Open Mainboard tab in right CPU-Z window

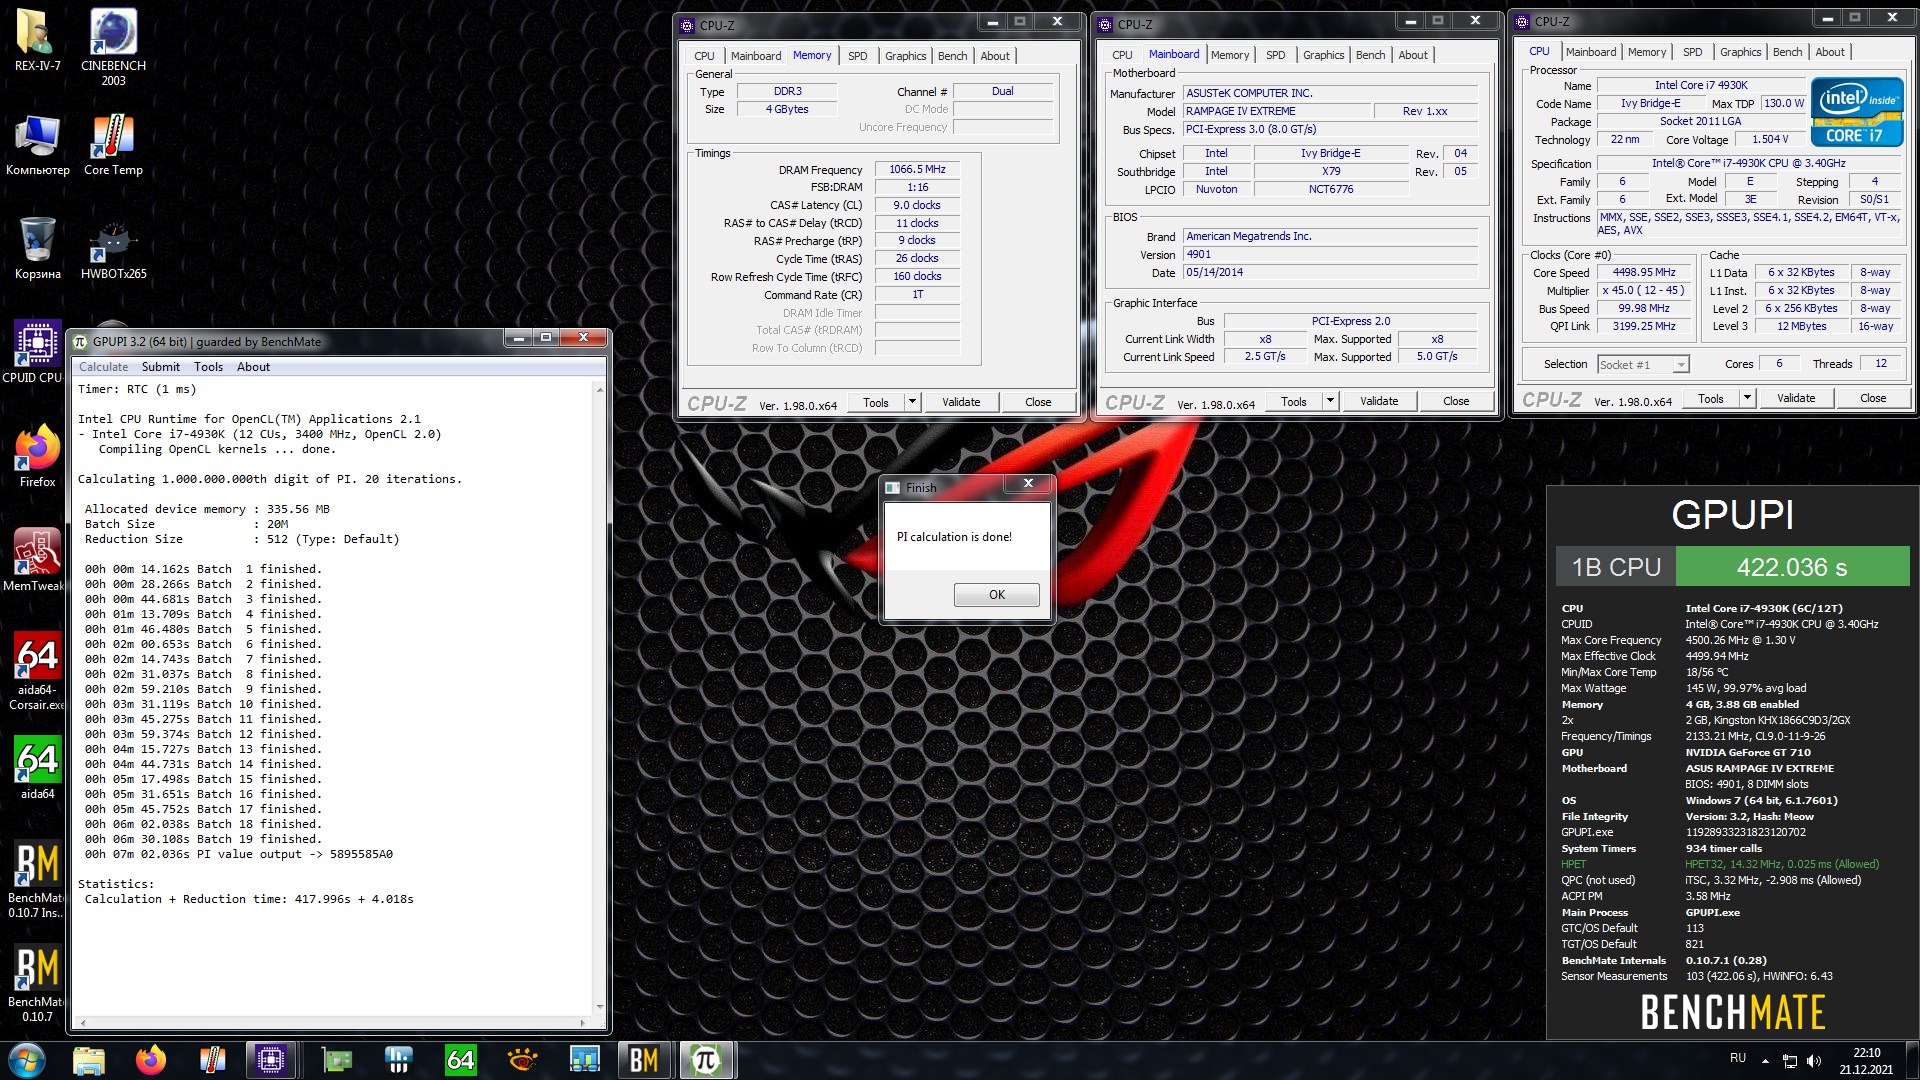pos(1590,52)
